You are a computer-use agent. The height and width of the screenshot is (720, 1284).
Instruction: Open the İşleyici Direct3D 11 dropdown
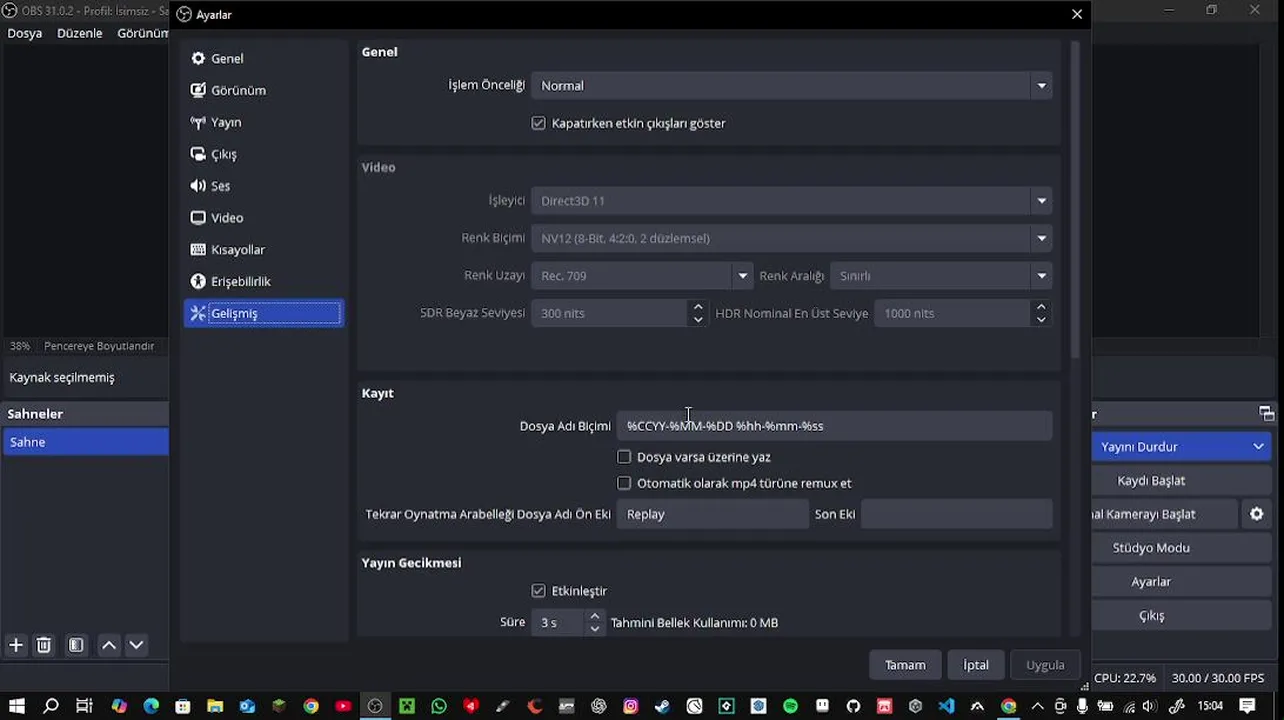pyautogui.click(x=791, y=201)
